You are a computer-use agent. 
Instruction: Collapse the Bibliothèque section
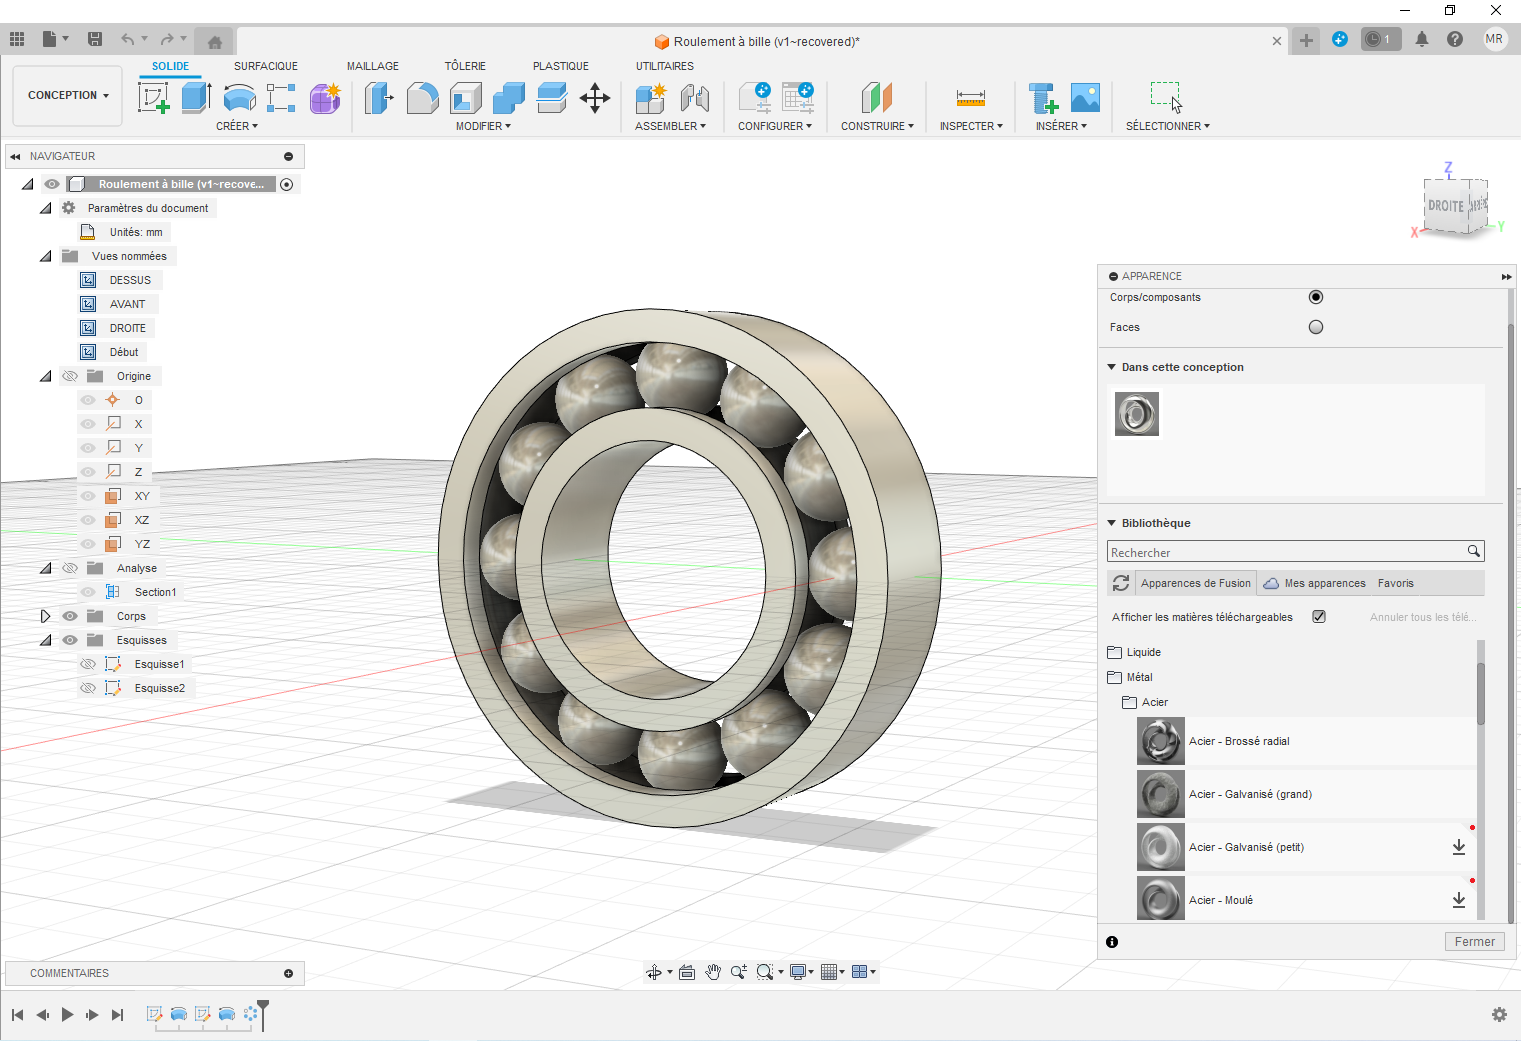coord(1110,522)
